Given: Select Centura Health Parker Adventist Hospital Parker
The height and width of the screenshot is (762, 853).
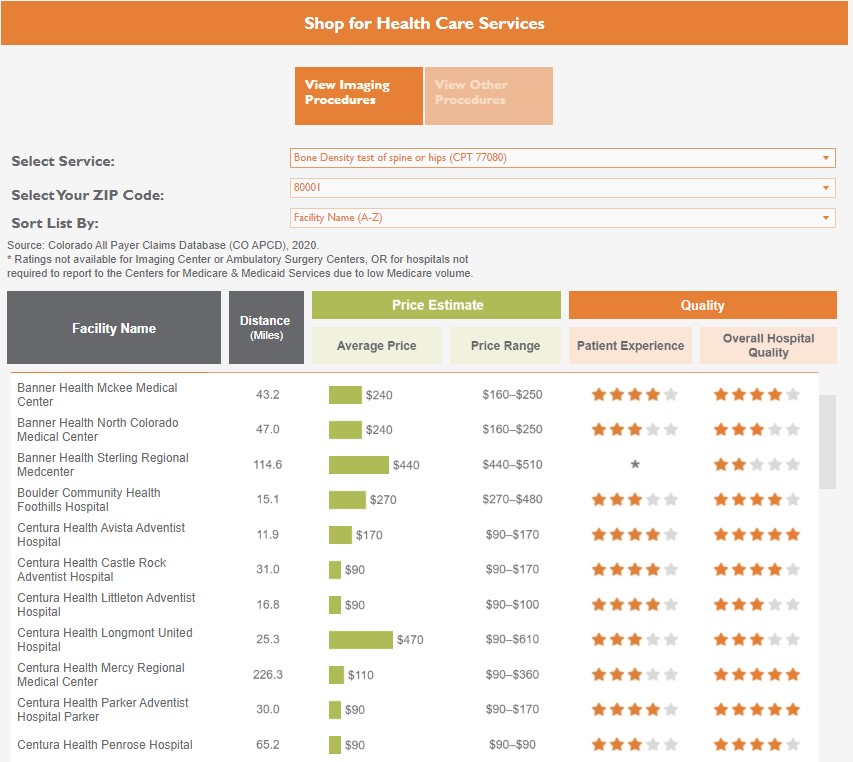Looking at the screenshot, I should tap(103, 709).
